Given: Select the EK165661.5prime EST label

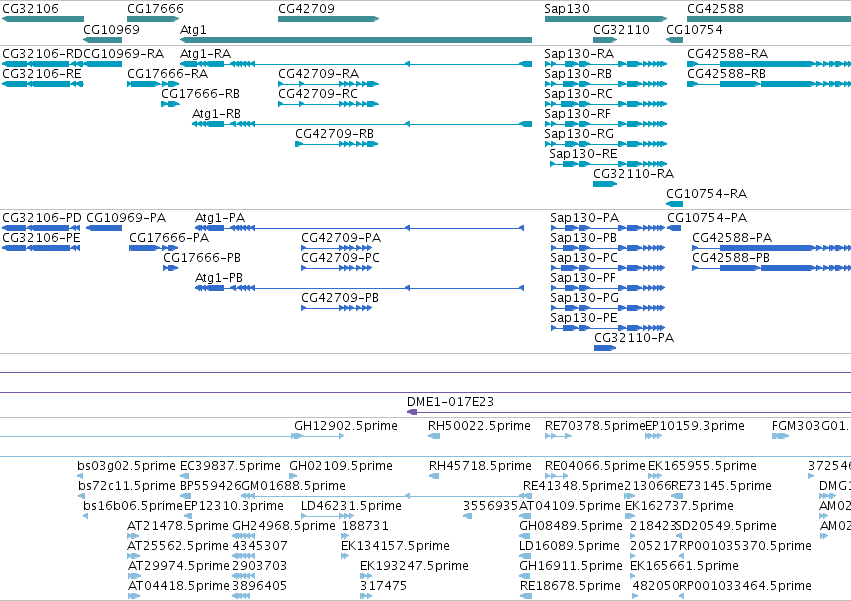Looking at the screenshot, I should point(684,566).
